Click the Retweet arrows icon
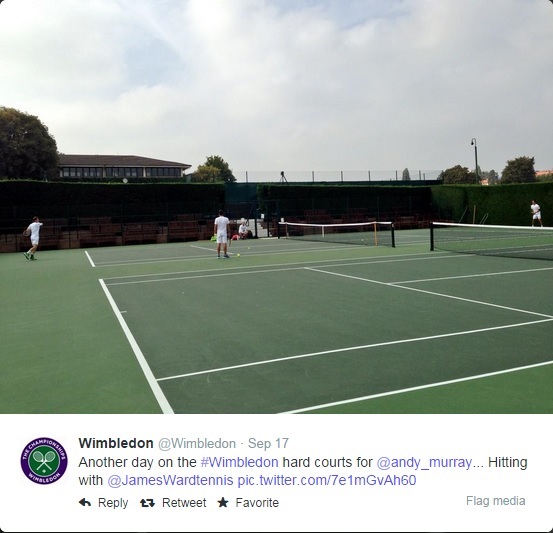This screenshot has height=533, width=553. point(147,503)
